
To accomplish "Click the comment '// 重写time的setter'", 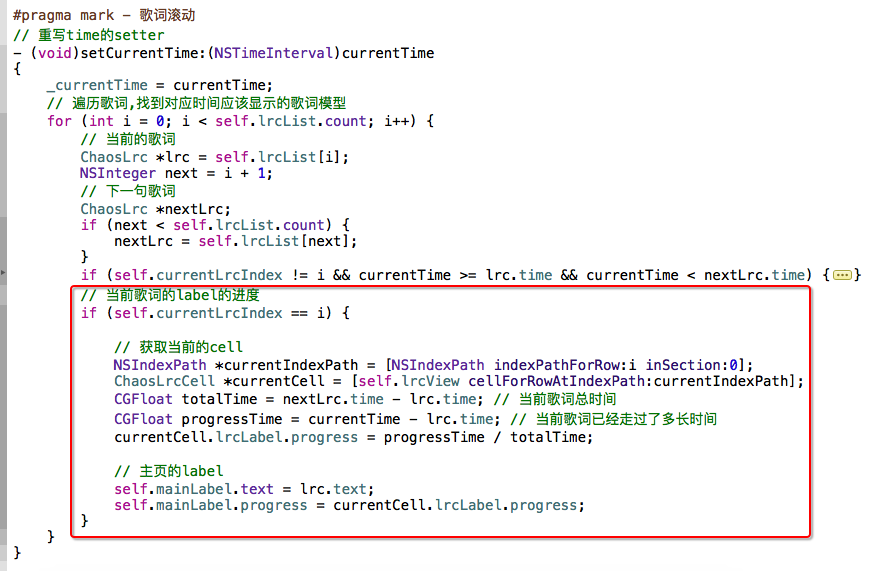I will tap(89, 35).
